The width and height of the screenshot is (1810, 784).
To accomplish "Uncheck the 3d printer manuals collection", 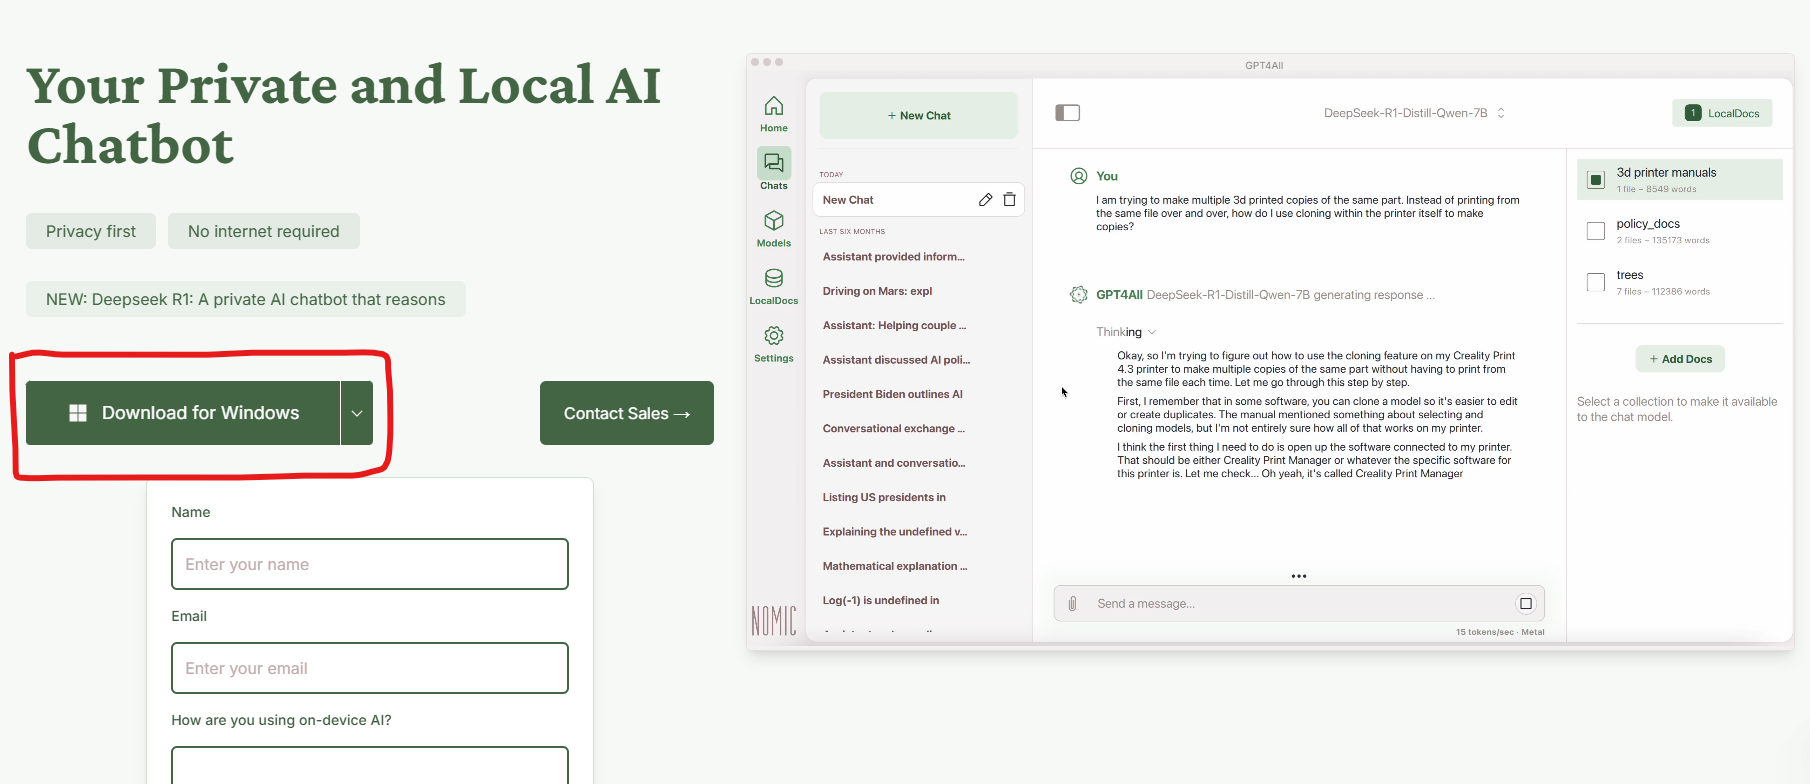I will 1596,180.
